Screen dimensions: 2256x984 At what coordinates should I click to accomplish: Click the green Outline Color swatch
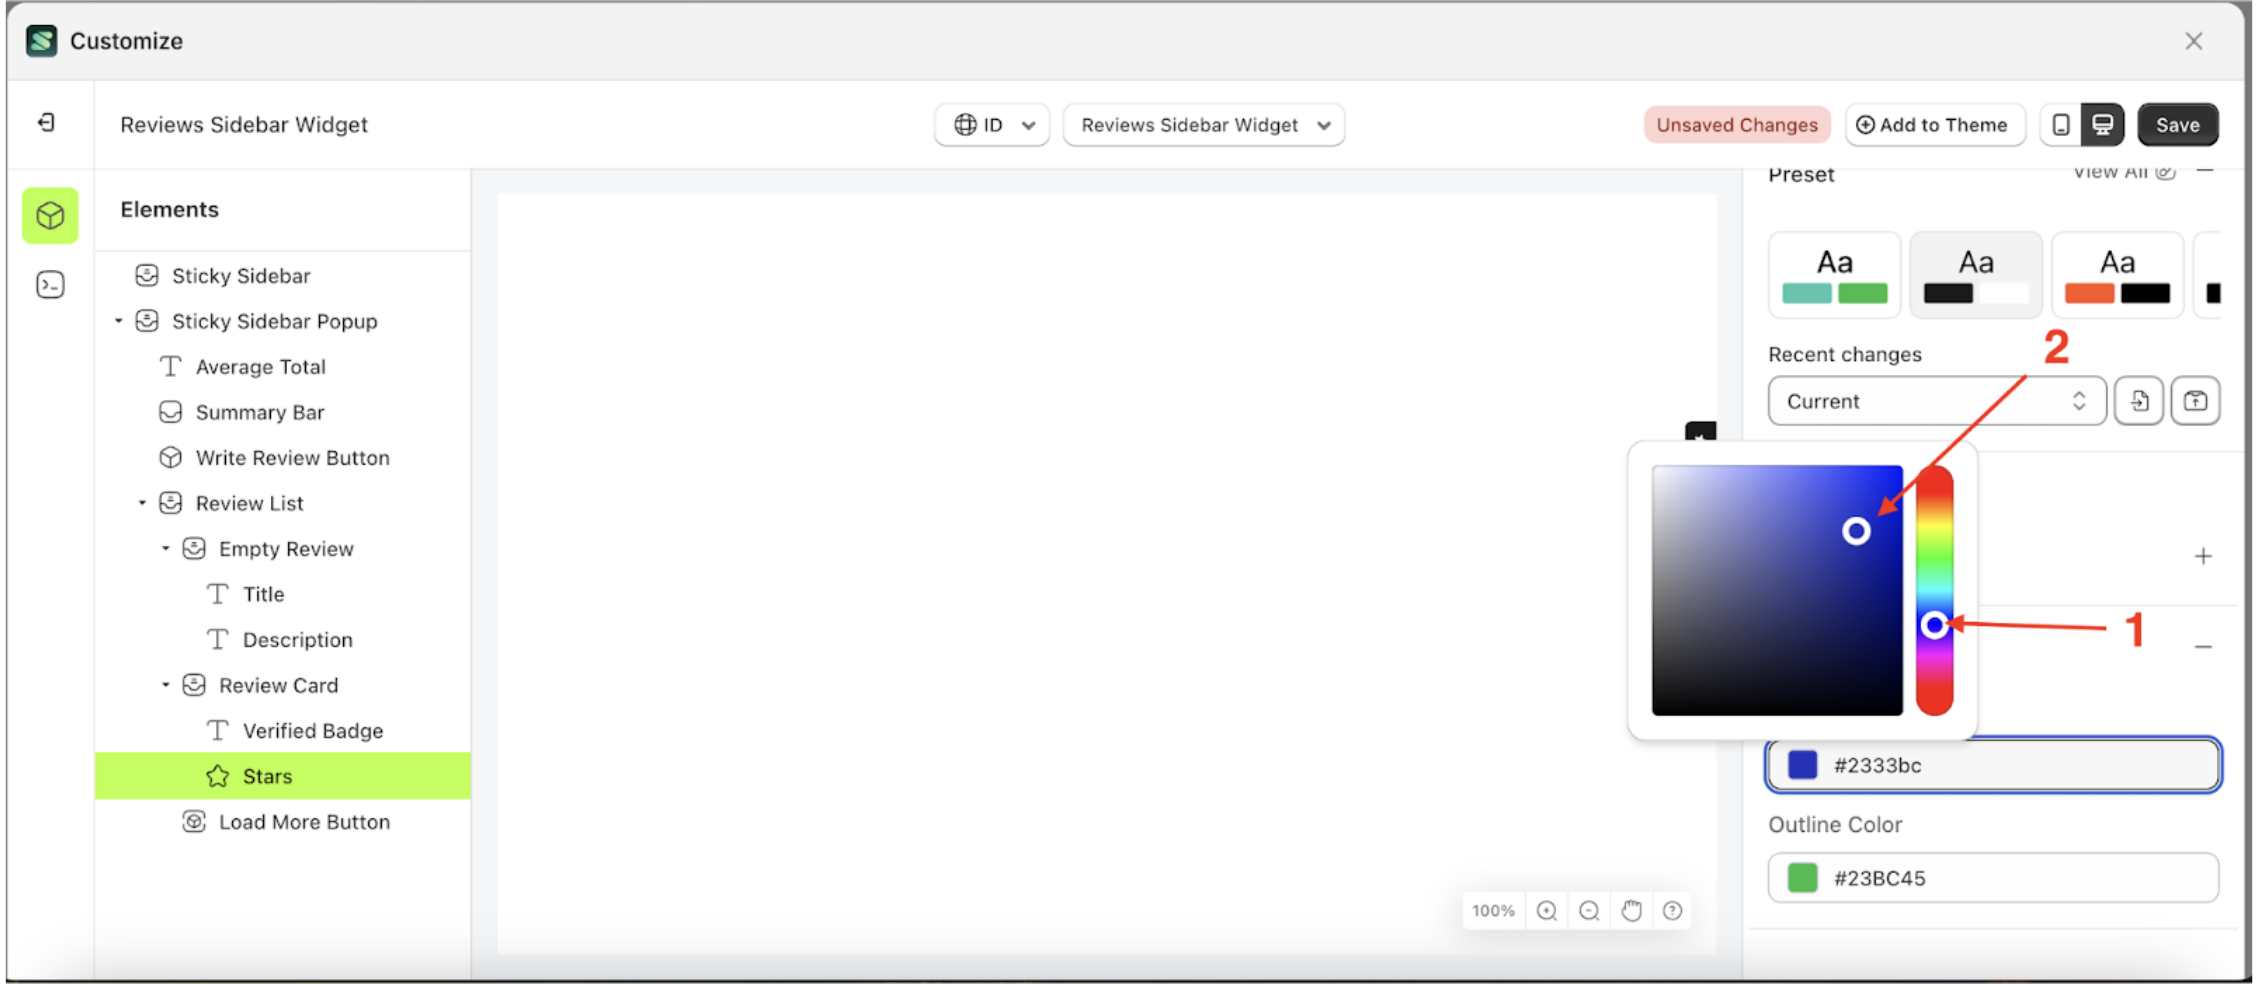(x=1801, y=877)
